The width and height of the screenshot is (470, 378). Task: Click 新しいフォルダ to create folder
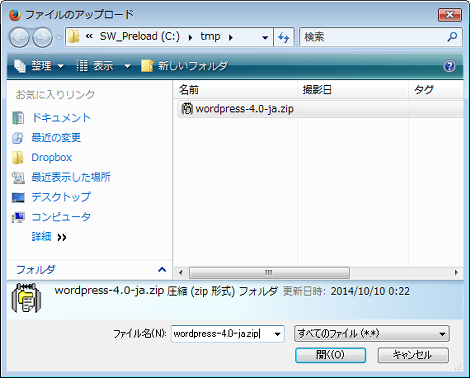click(184, 66)
